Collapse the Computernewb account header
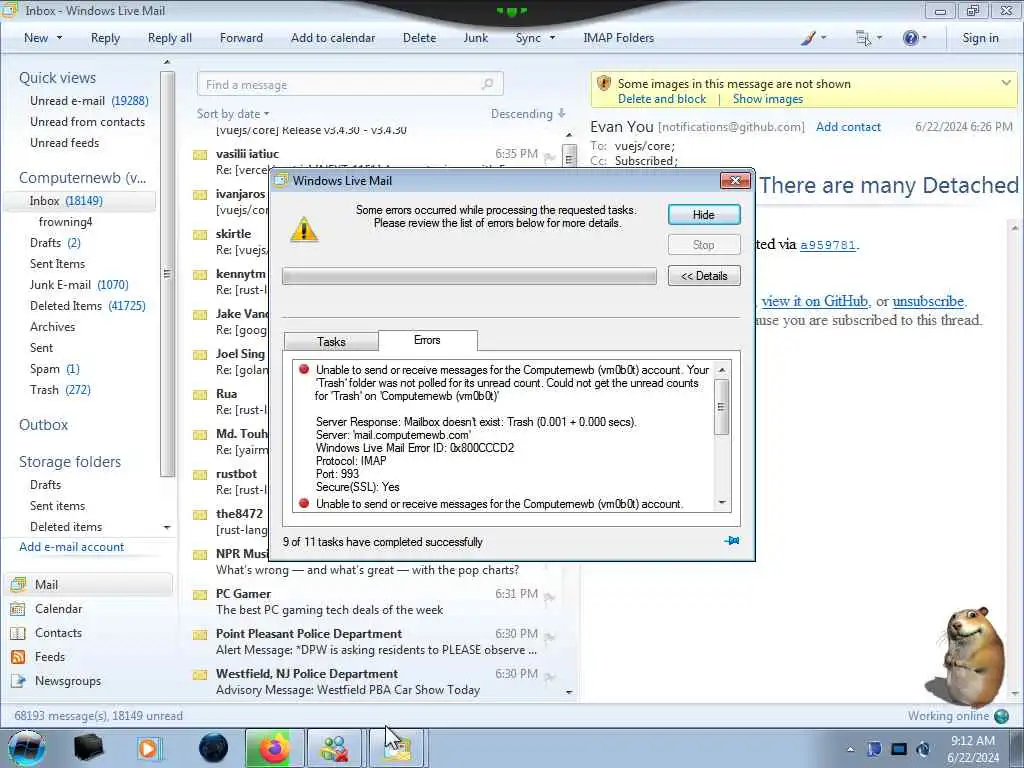The width and height of the screenshot is (1024, 768). tap(82, 178)
